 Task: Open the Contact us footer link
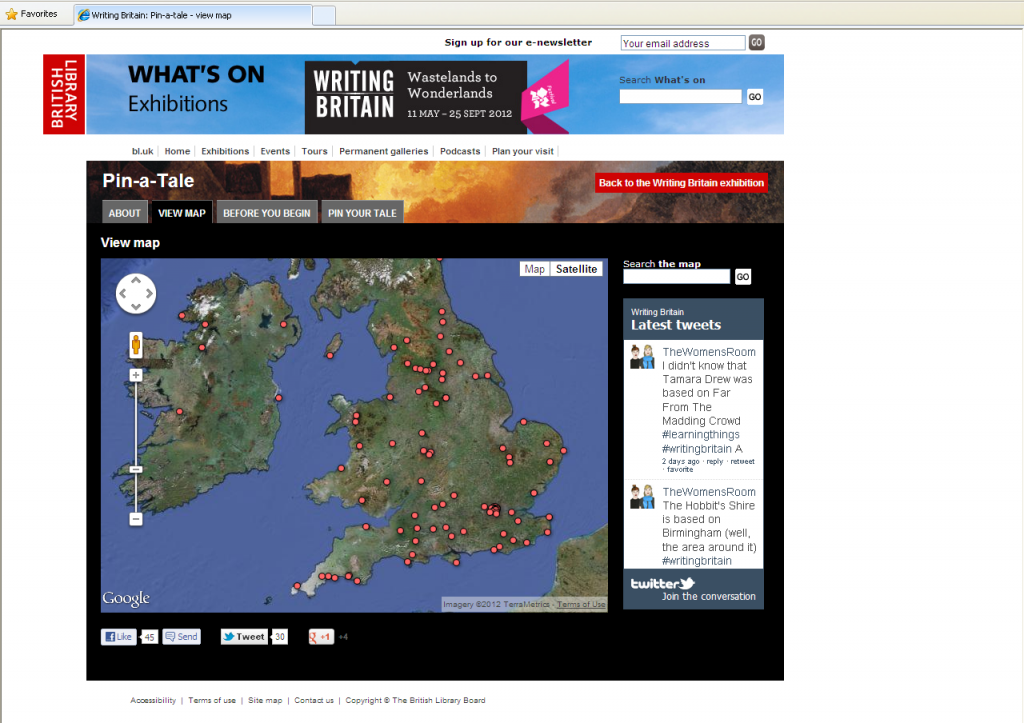point(313,700)
